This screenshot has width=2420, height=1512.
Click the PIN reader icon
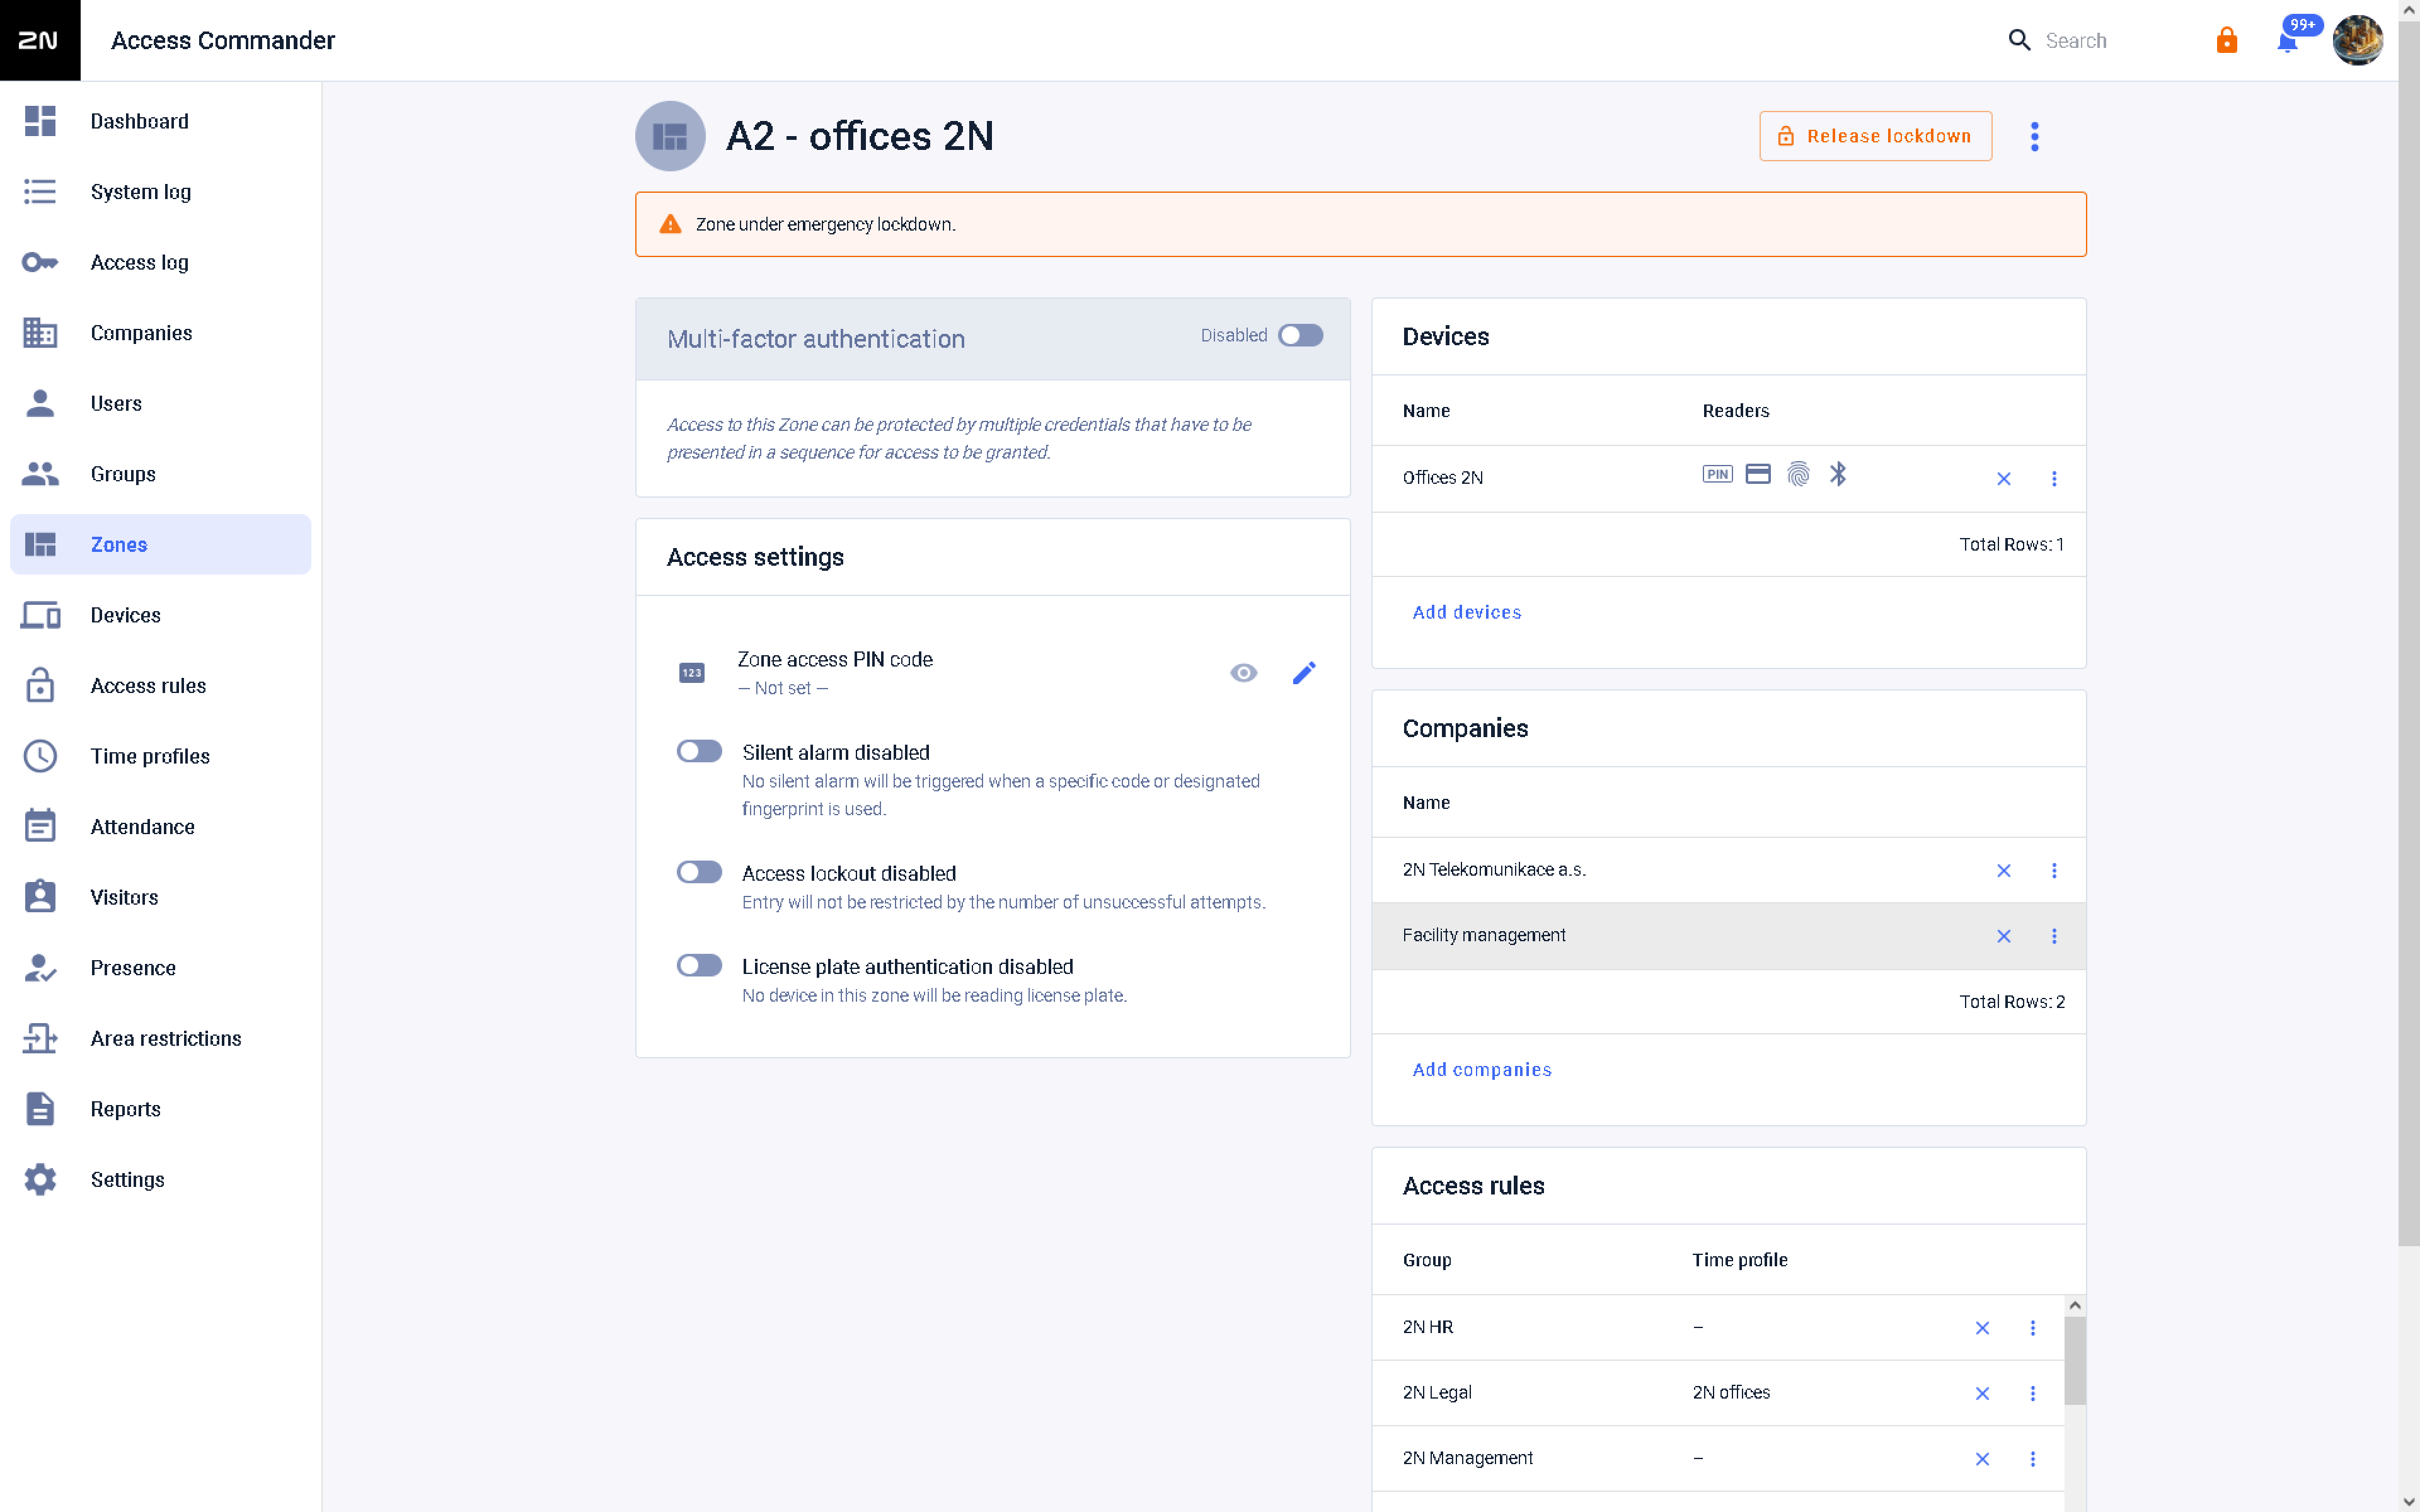click(x=1717, y=474)
